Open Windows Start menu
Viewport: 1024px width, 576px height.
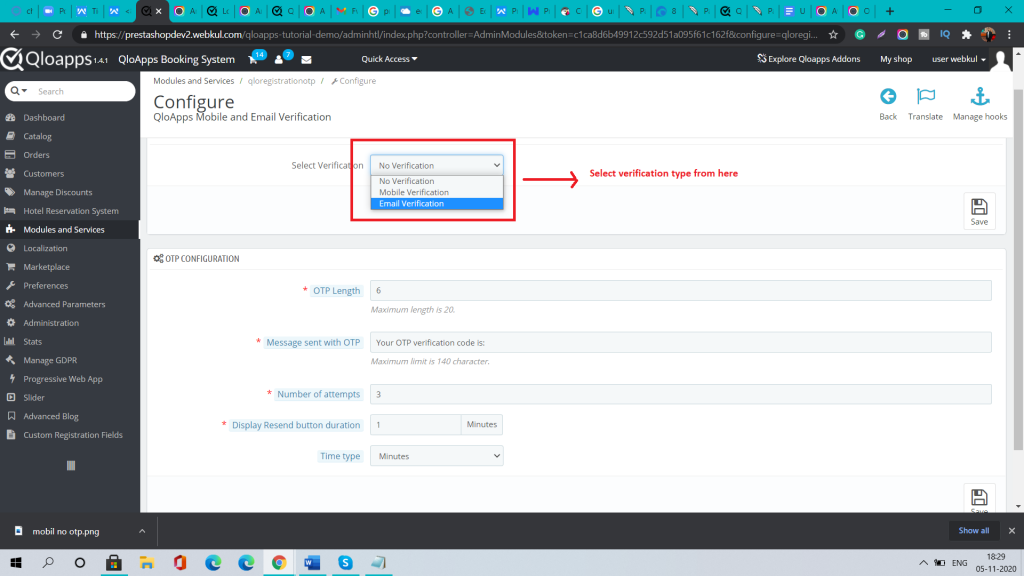tap(16, 562)
